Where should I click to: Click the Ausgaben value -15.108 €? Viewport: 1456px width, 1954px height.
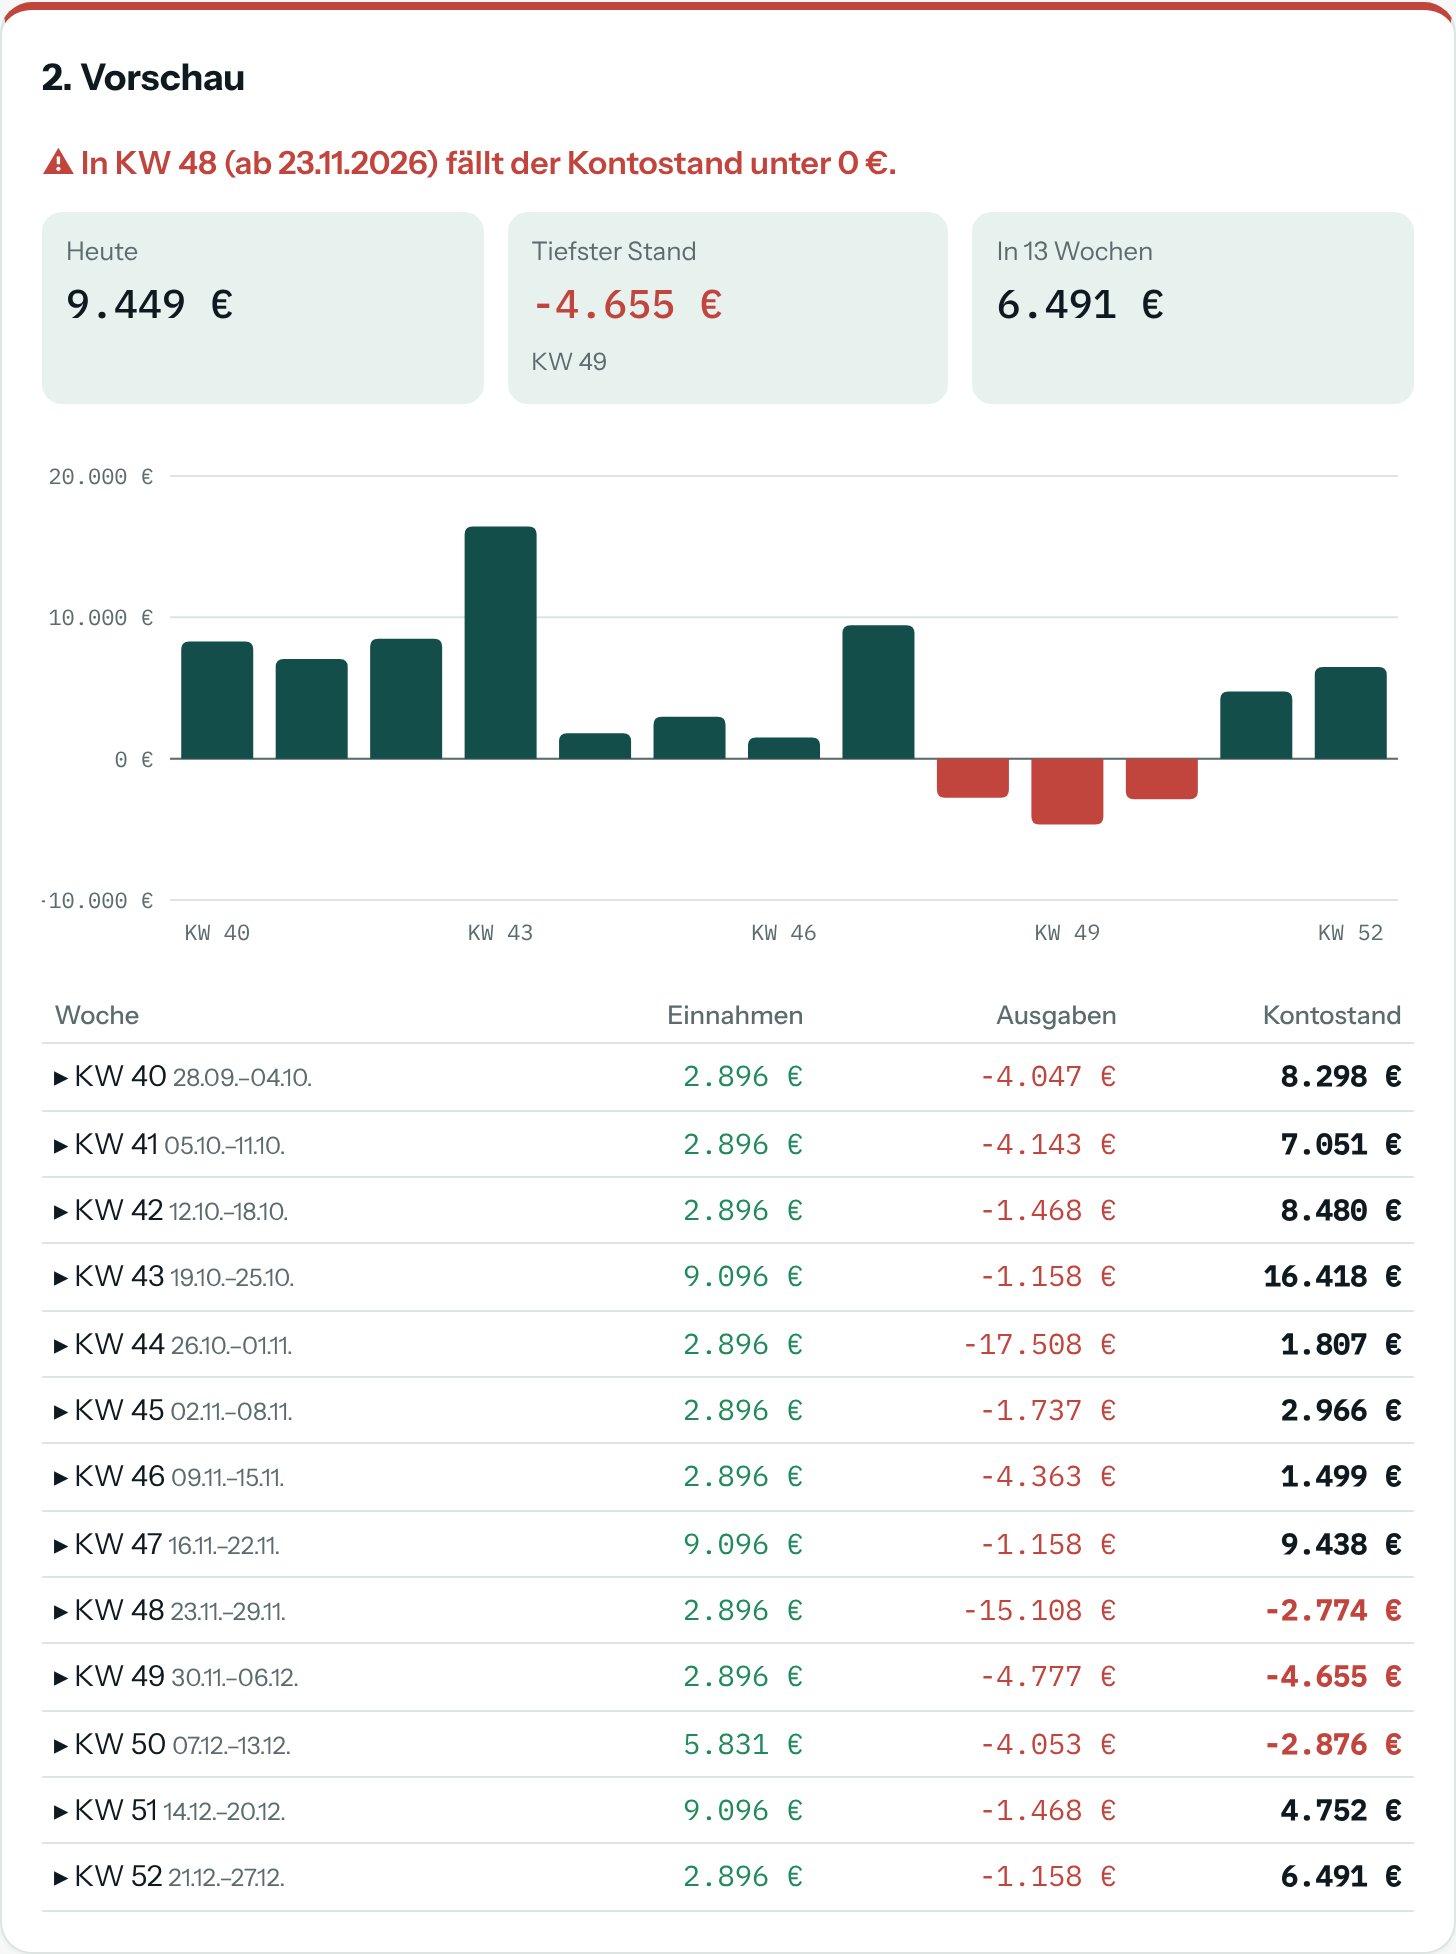click(1039, 1611)
